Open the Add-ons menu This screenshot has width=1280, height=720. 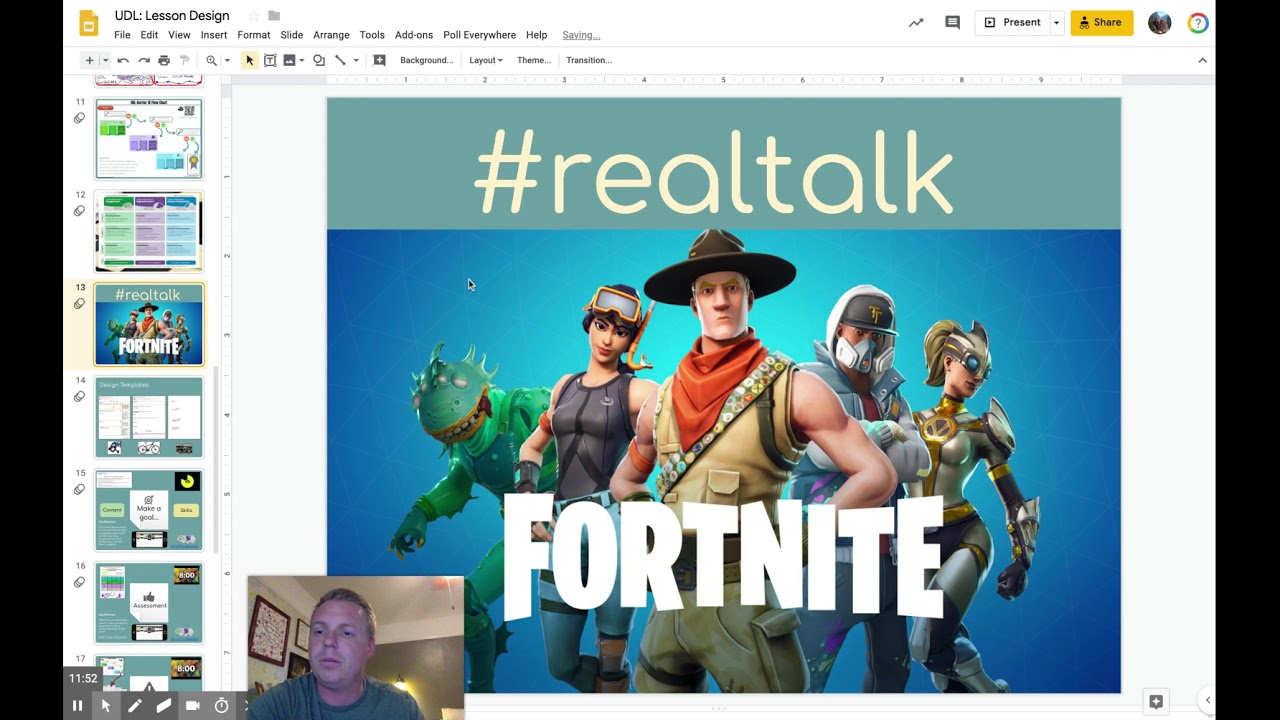pos(414,35)
